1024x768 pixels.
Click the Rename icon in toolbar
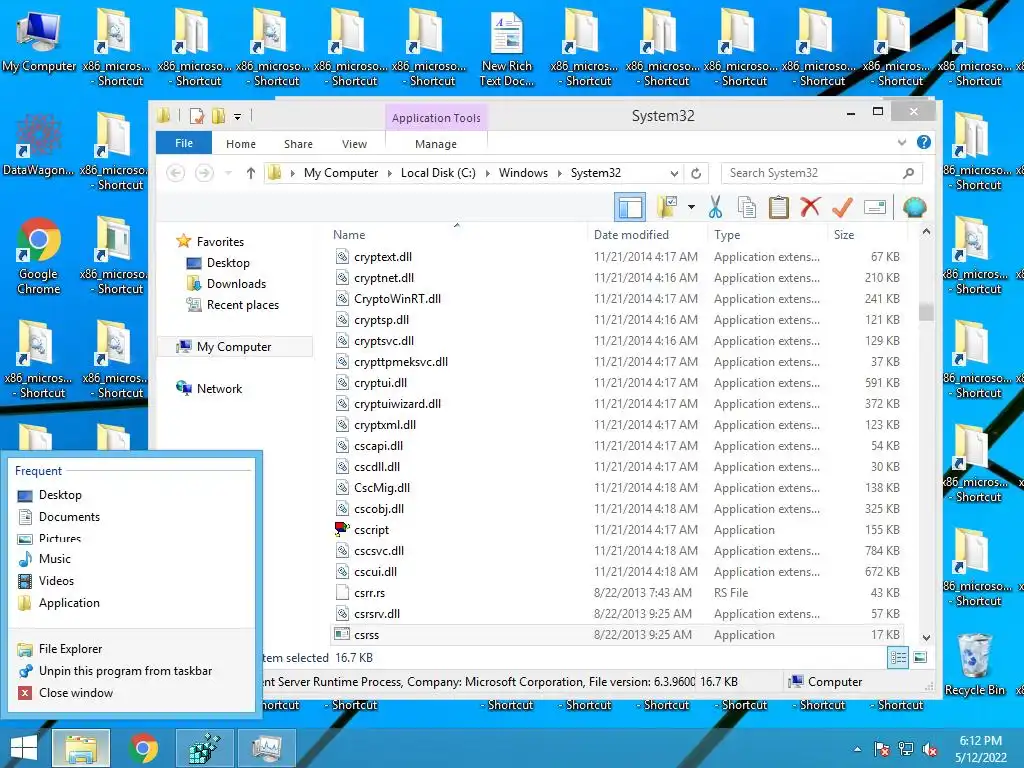pos(874,208)
